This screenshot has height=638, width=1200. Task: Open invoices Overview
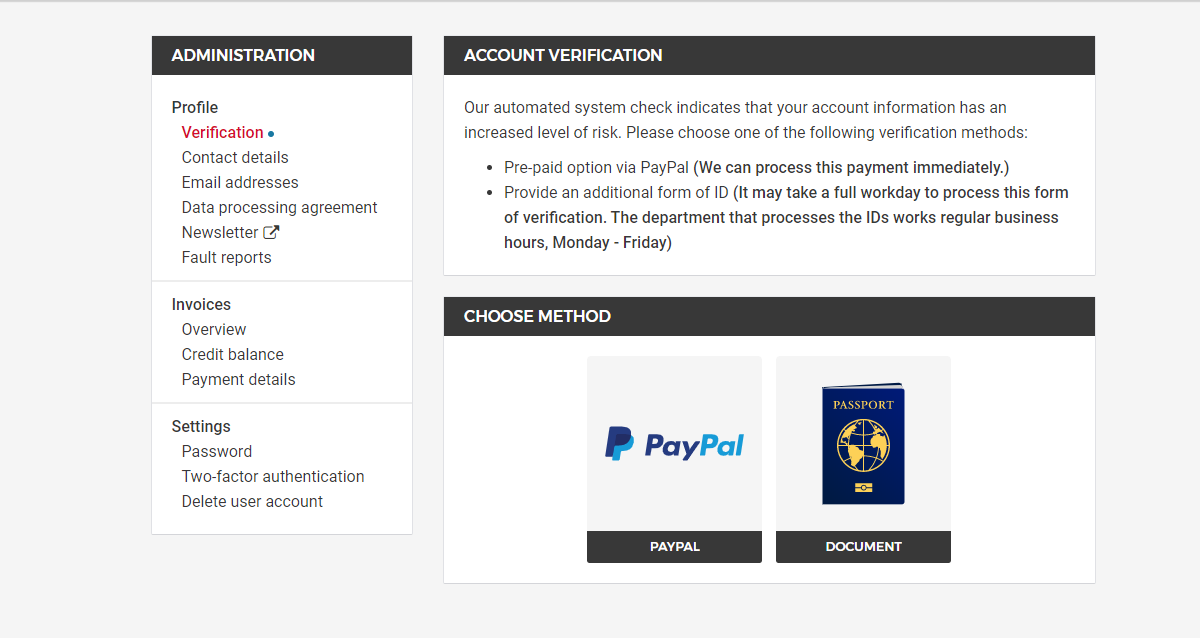(x=214, y=329)
